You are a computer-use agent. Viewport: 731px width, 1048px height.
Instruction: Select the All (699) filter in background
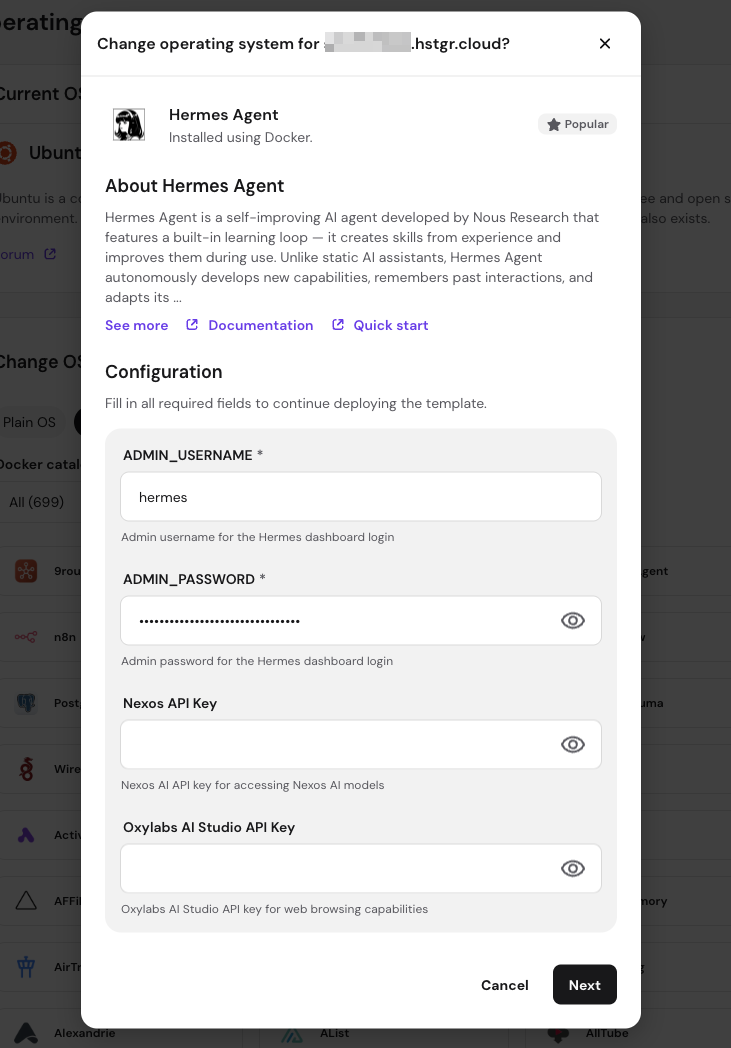(37, 502)
